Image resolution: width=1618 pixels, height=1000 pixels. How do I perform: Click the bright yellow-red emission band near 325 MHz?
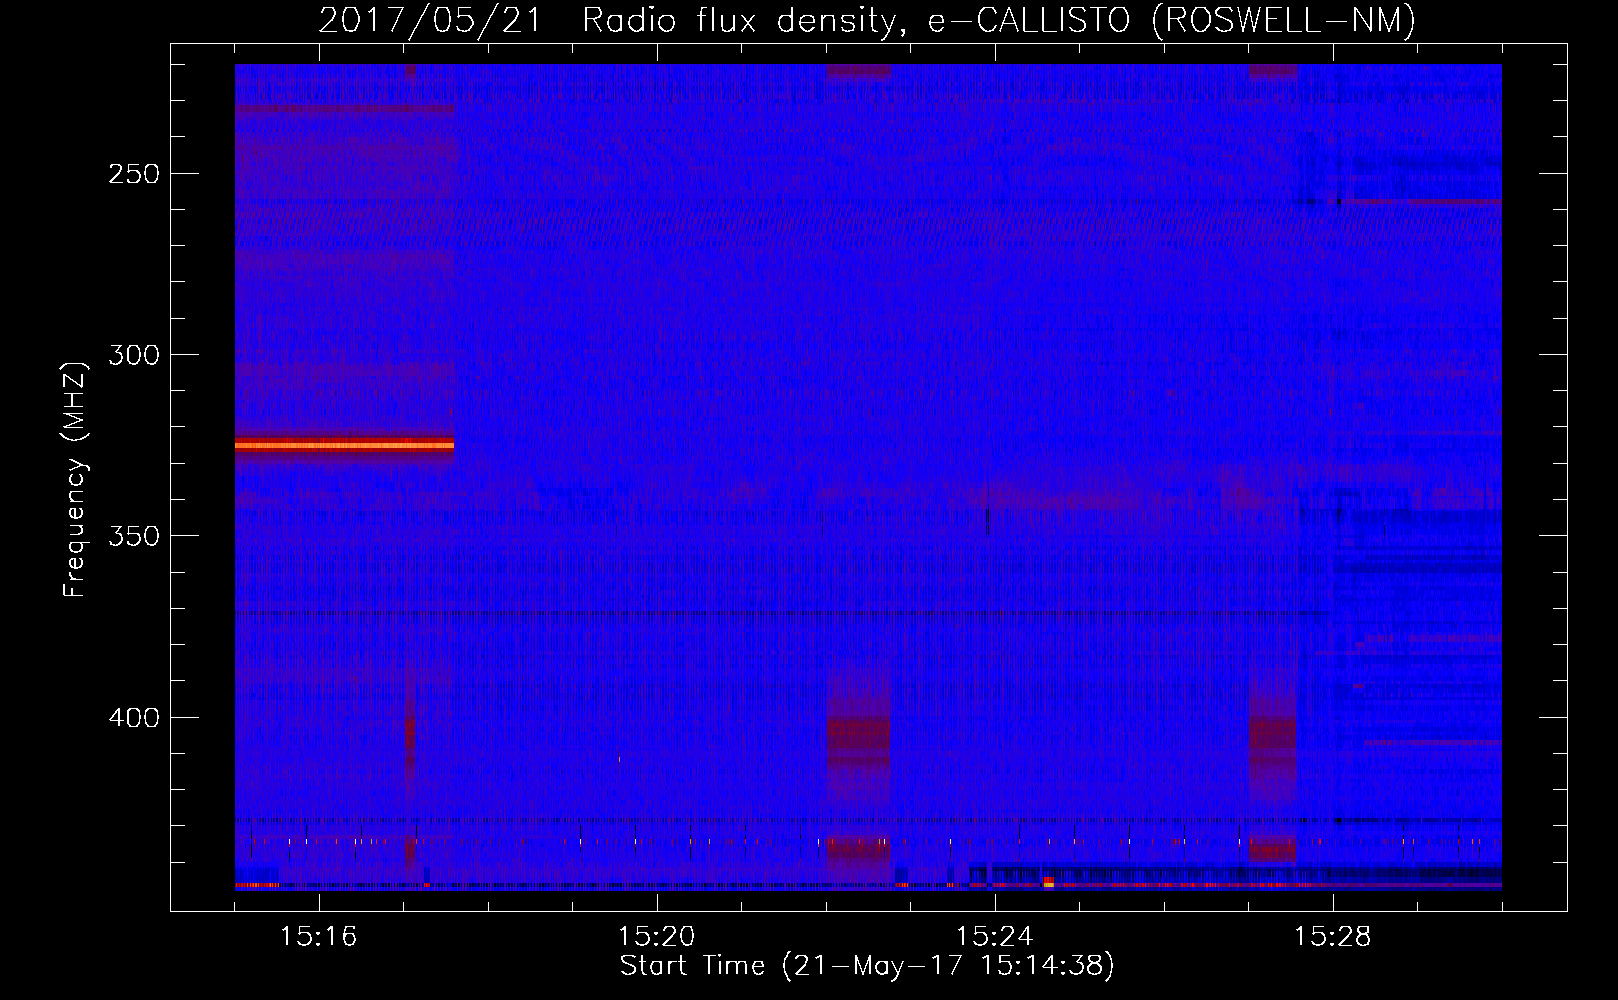point(344,445)
